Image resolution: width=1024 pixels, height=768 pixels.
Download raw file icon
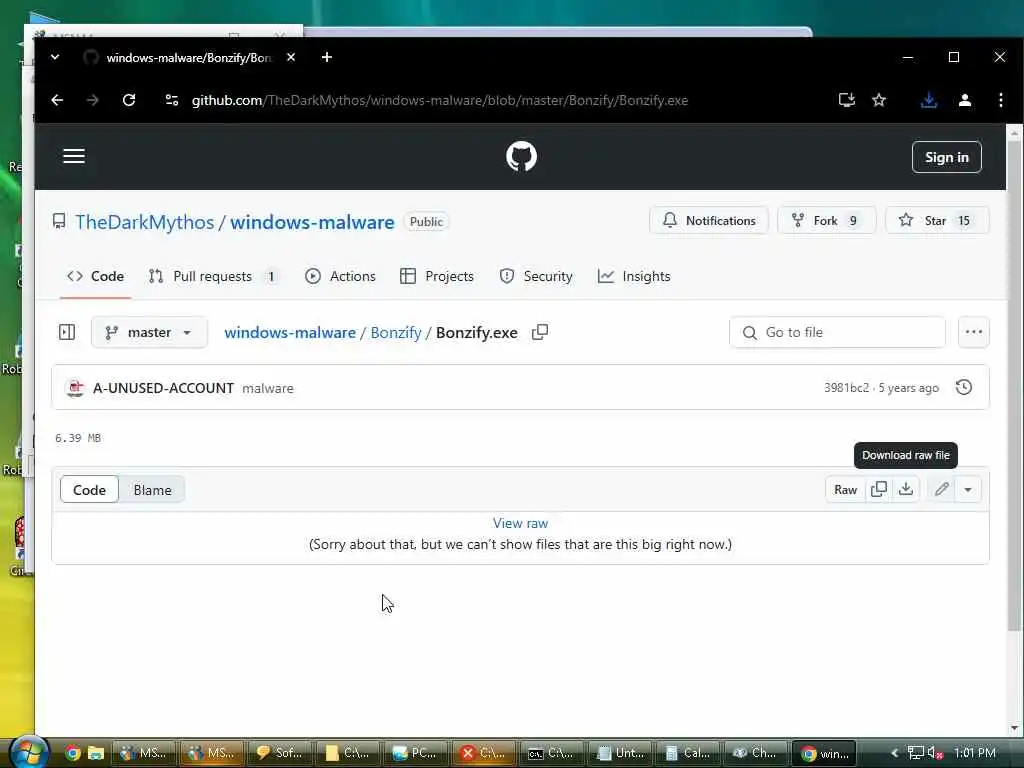point(906,490)
